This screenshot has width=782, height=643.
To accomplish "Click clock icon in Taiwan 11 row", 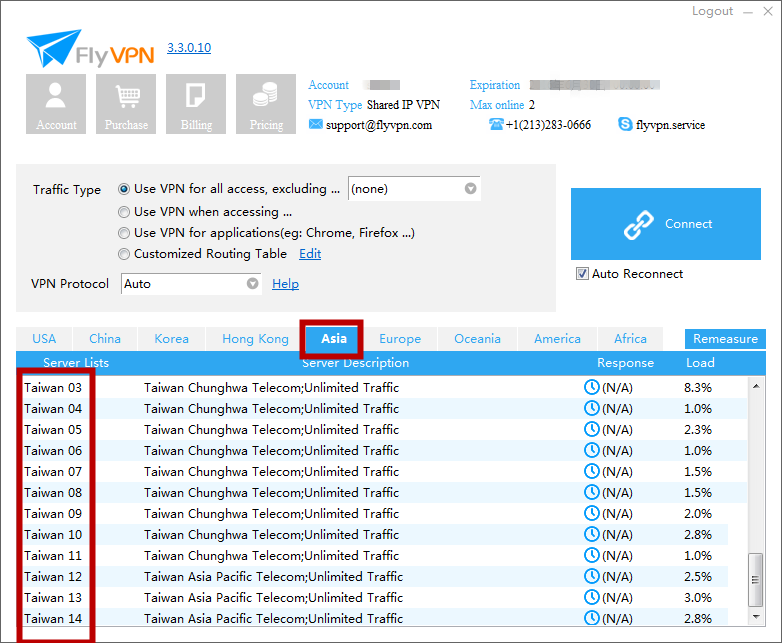I will click(x=591, y=555).
